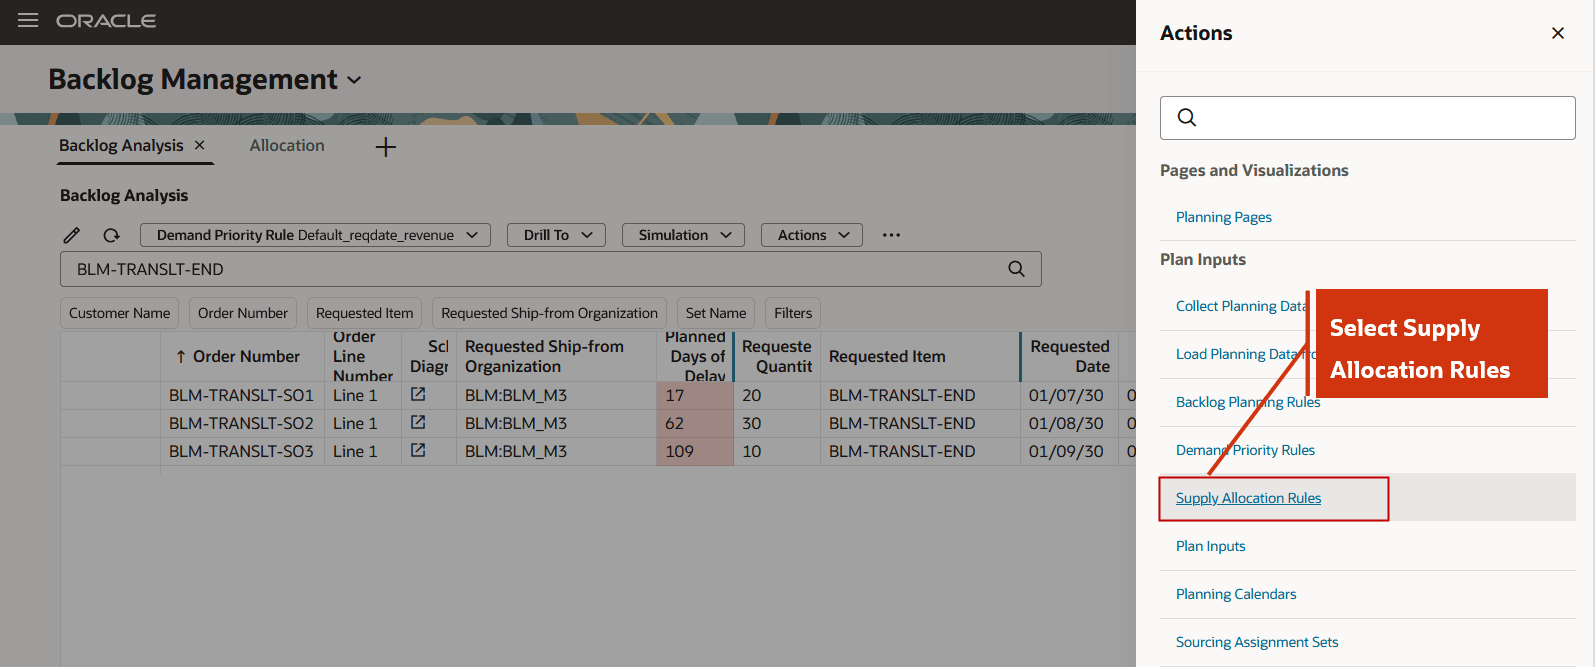Open the Drill To dropdown
The height and width of the screenshot is (667, 1595).
pyautogui.click(x=556, y=235)
